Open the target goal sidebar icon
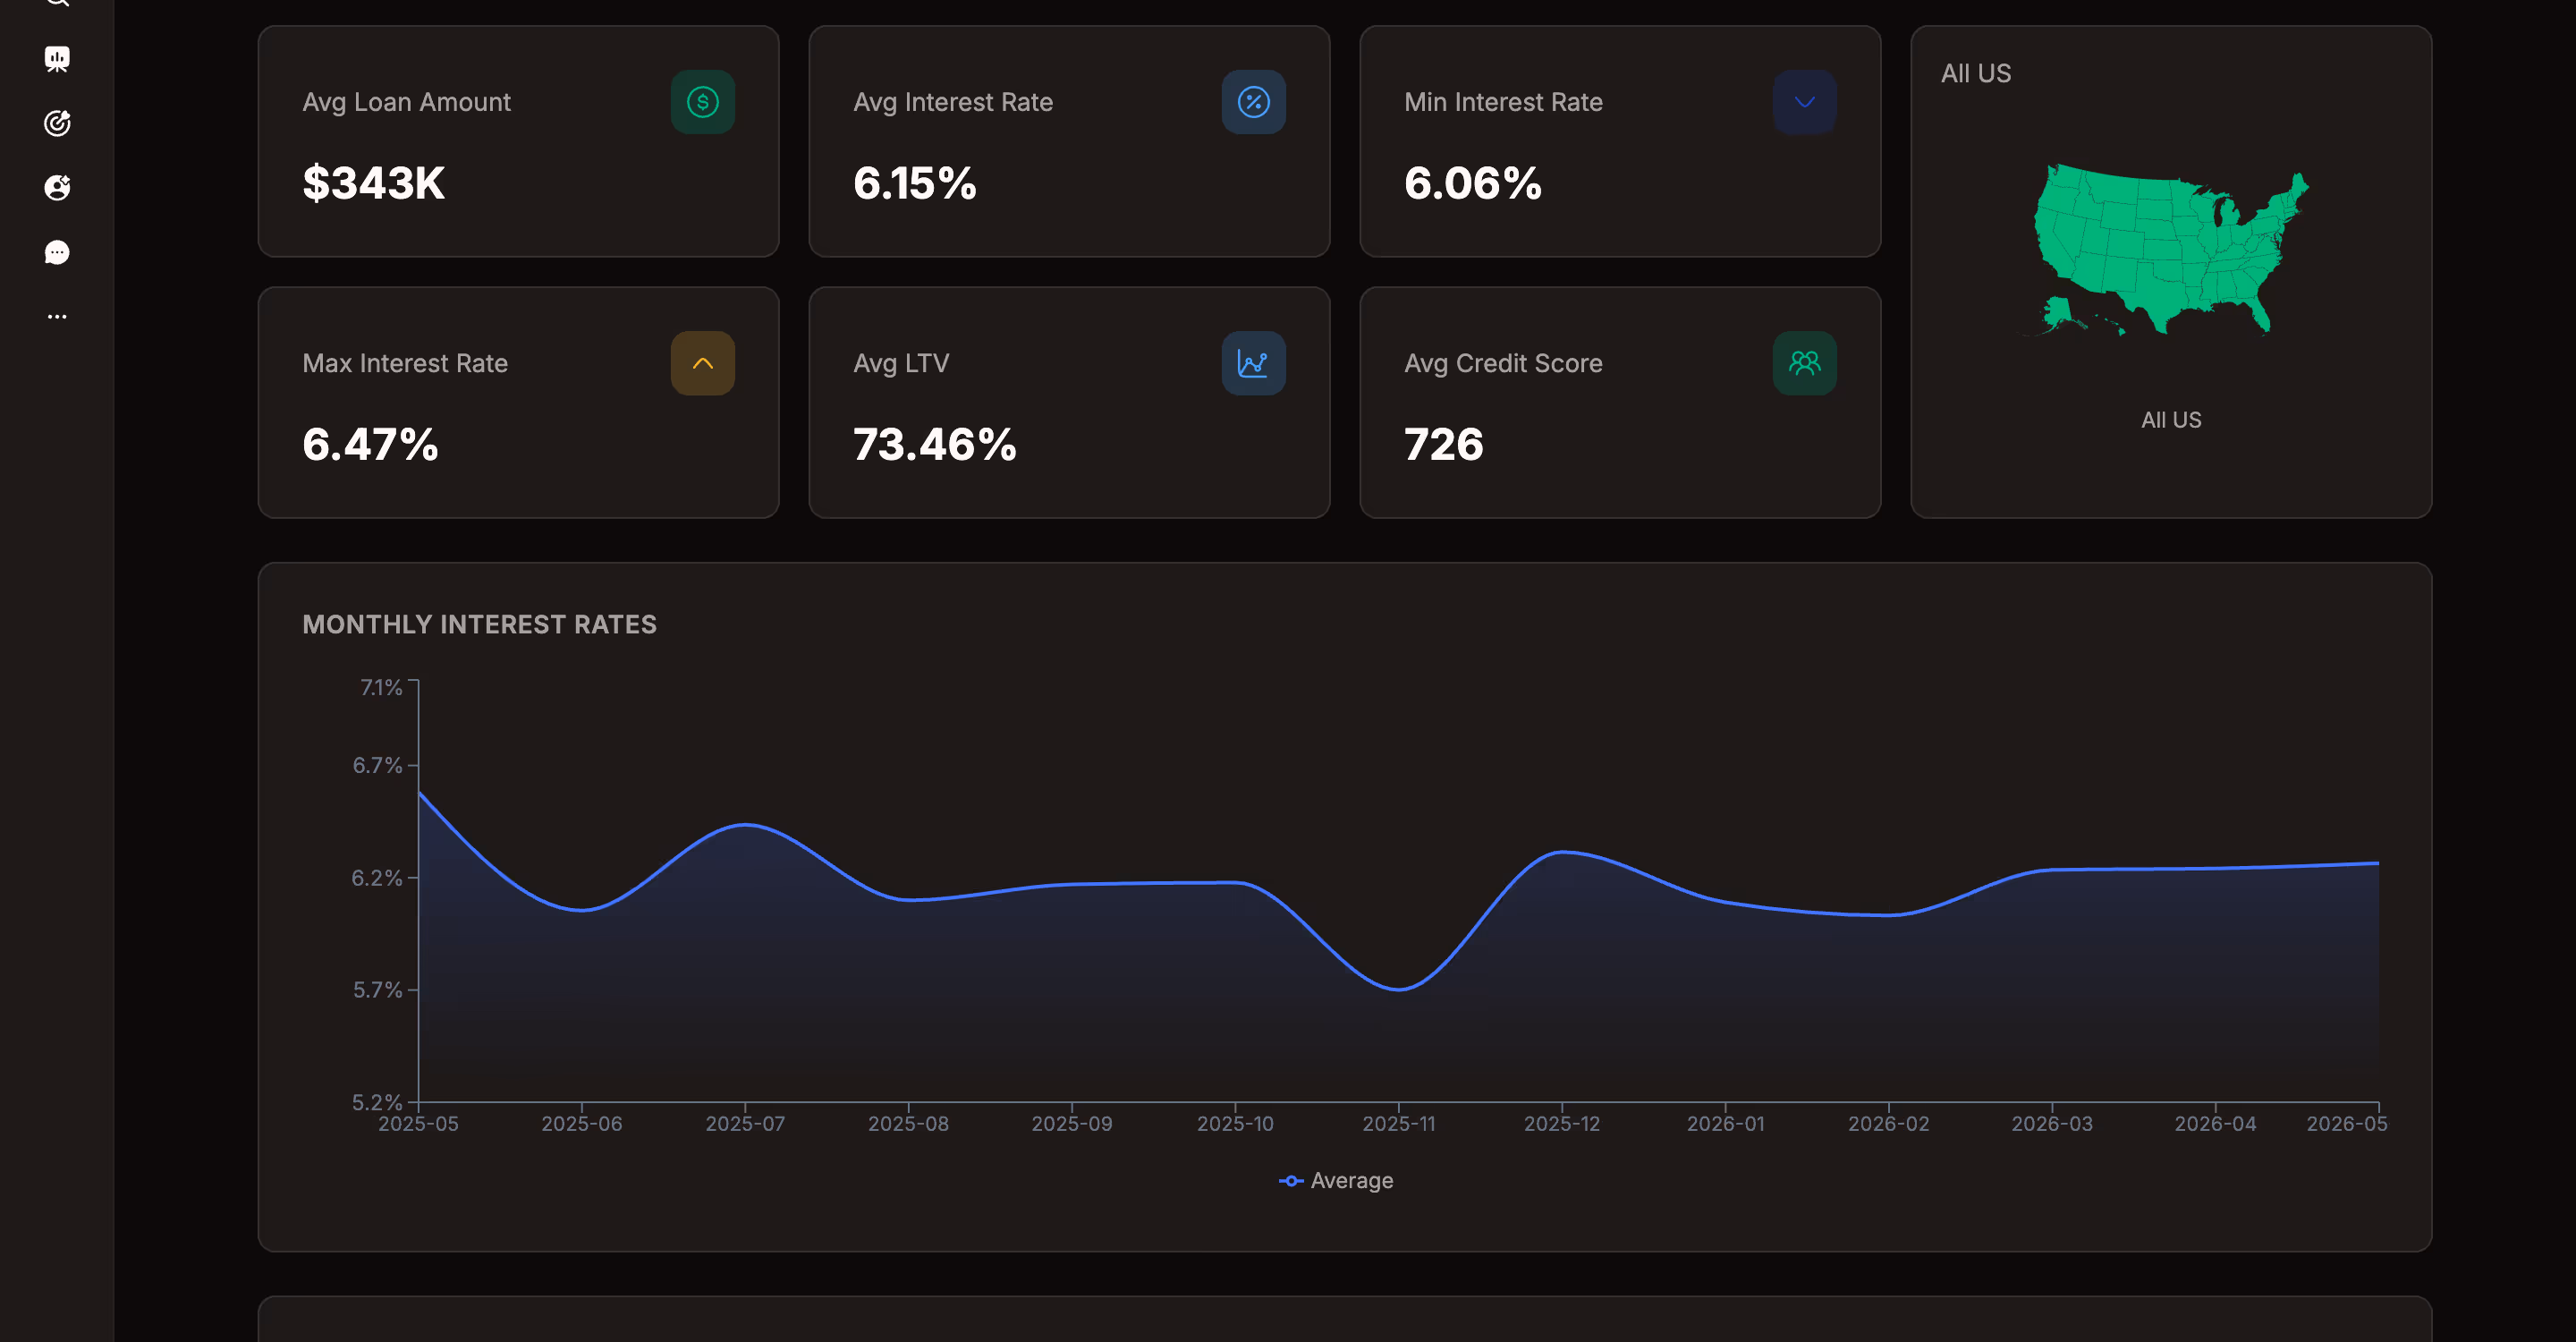The image size is (2576, 1342). pos(57,123)
